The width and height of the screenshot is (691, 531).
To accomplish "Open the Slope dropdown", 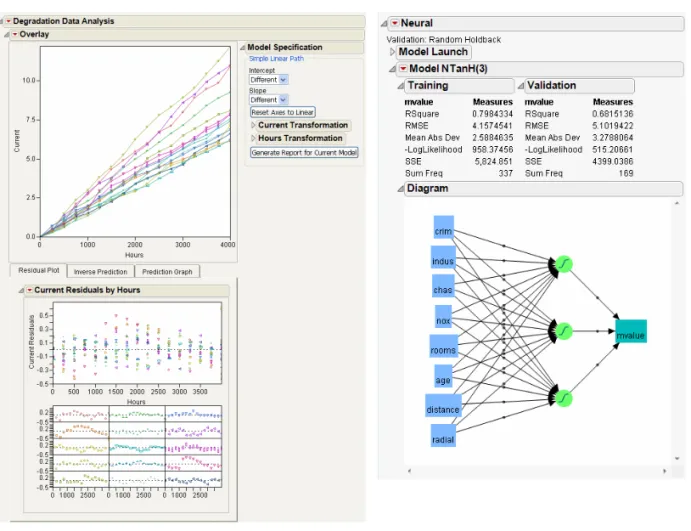I will 268,100.
